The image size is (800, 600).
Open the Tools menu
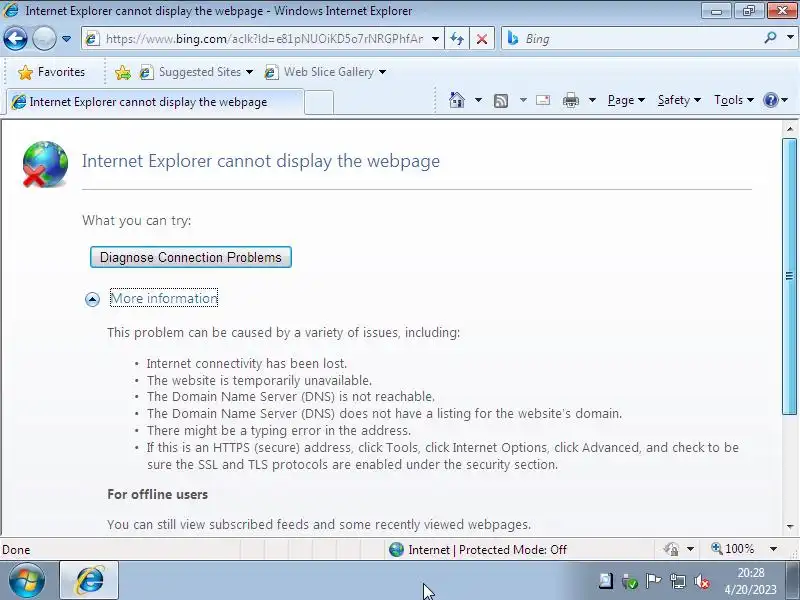(x=734, y=100)
